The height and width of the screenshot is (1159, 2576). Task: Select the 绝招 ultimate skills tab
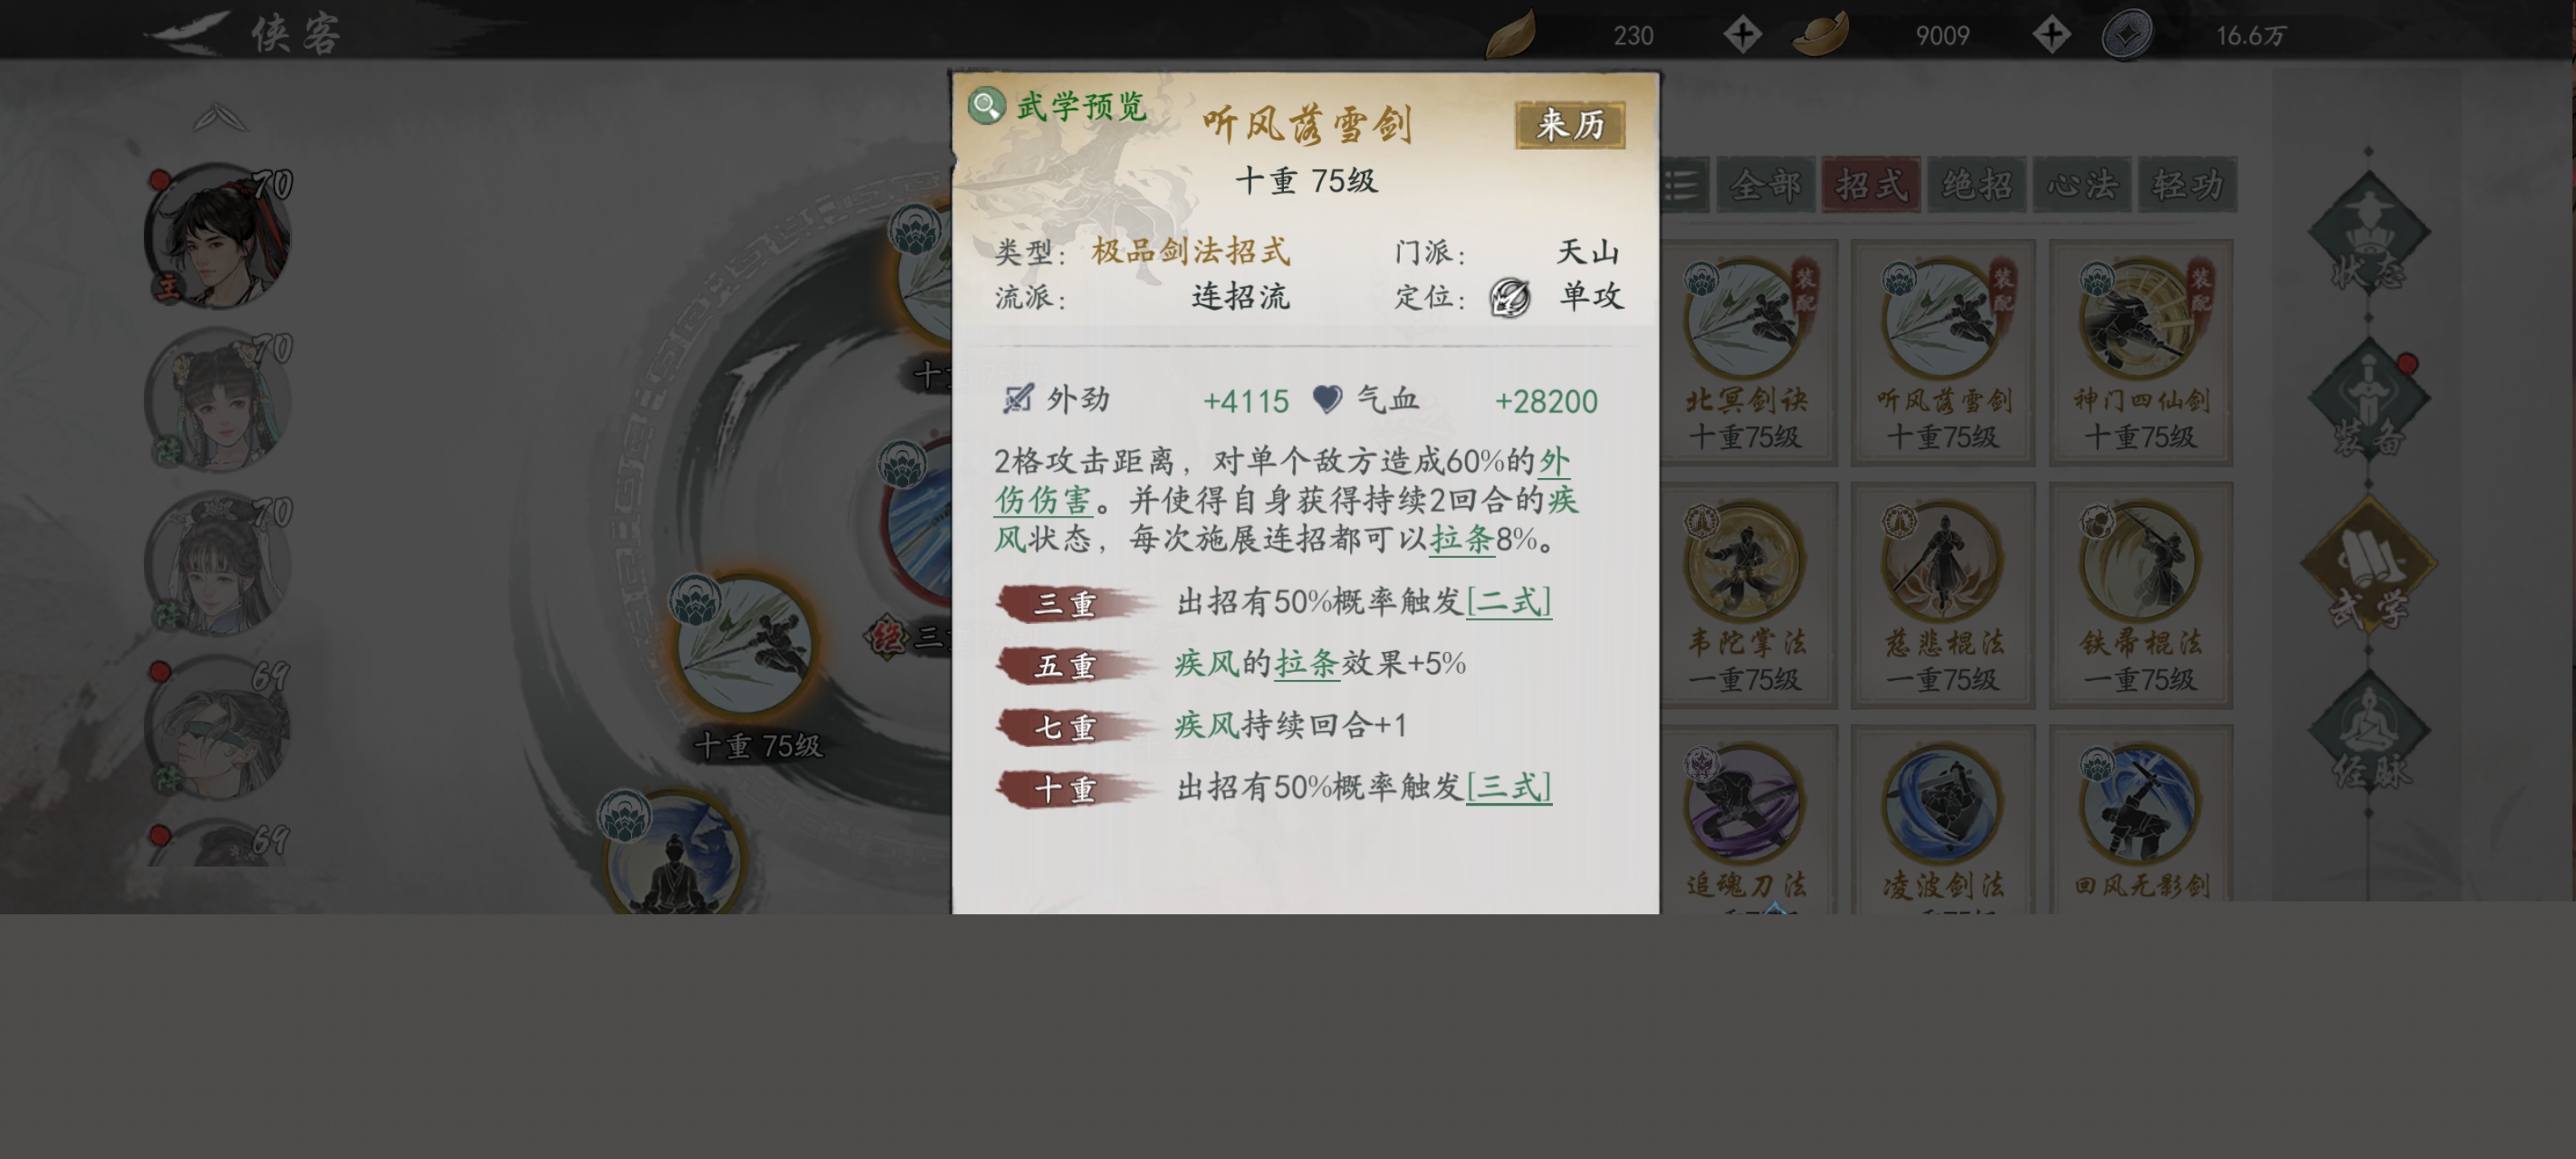(x=1977, y=184)
